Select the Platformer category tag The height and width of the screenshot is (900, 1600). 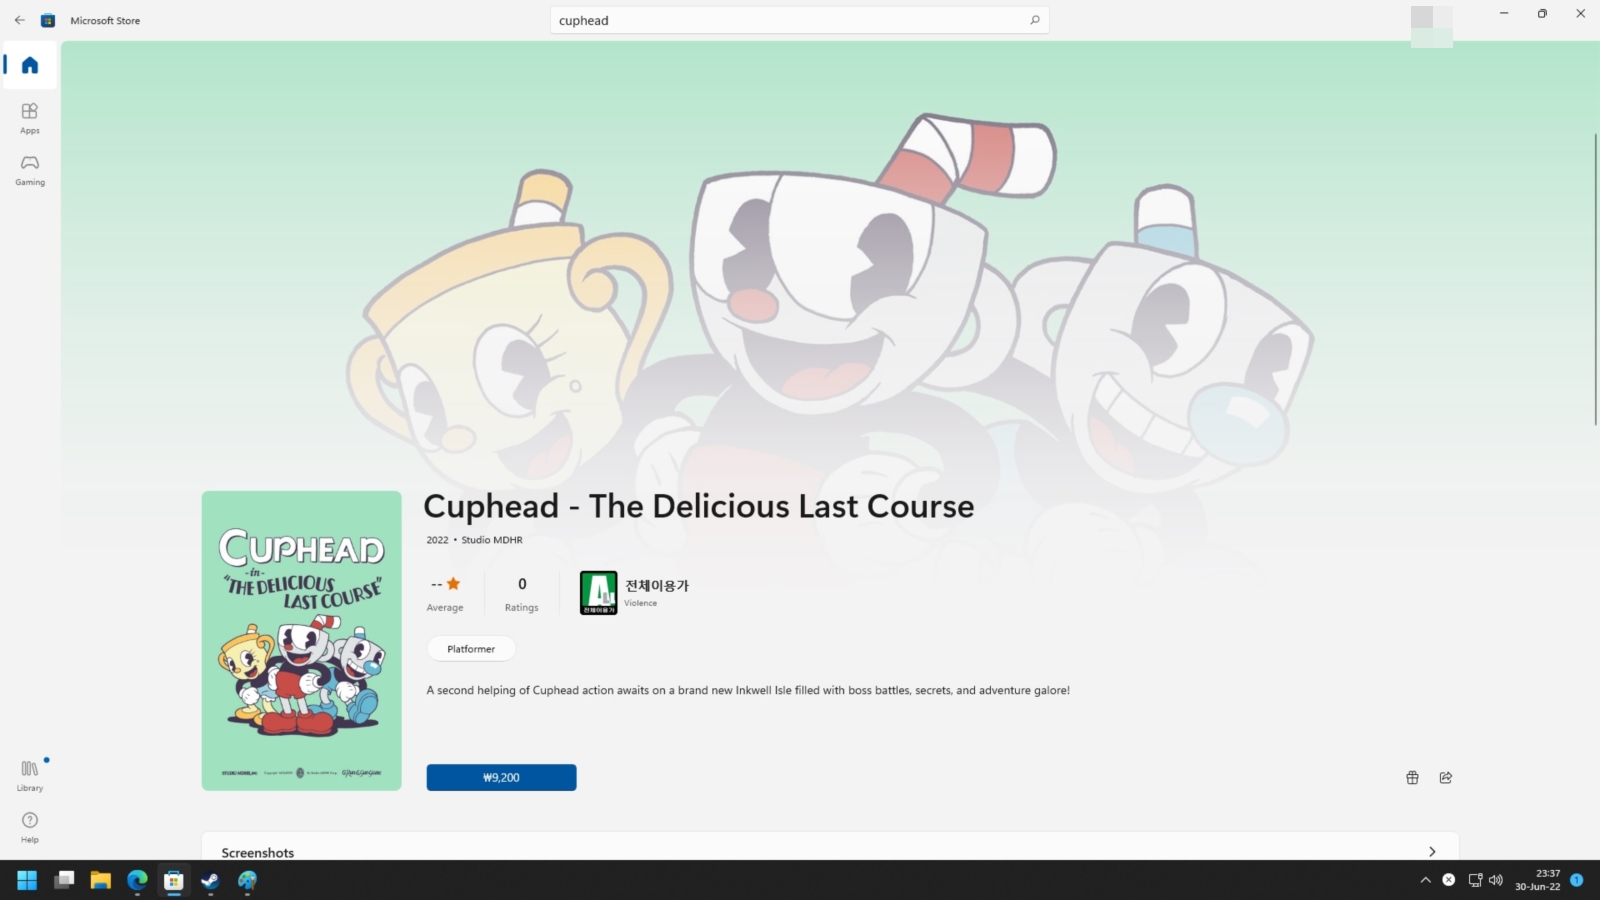471,649
